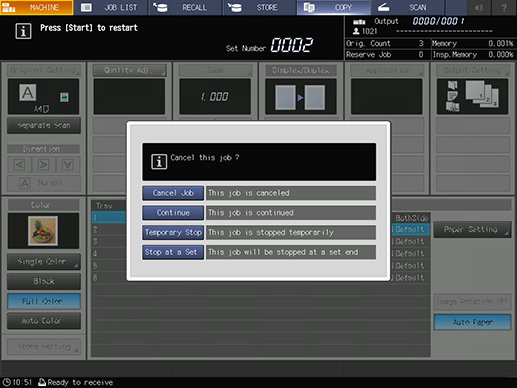Confirm with the Cancel Job button

click(173, 193)
